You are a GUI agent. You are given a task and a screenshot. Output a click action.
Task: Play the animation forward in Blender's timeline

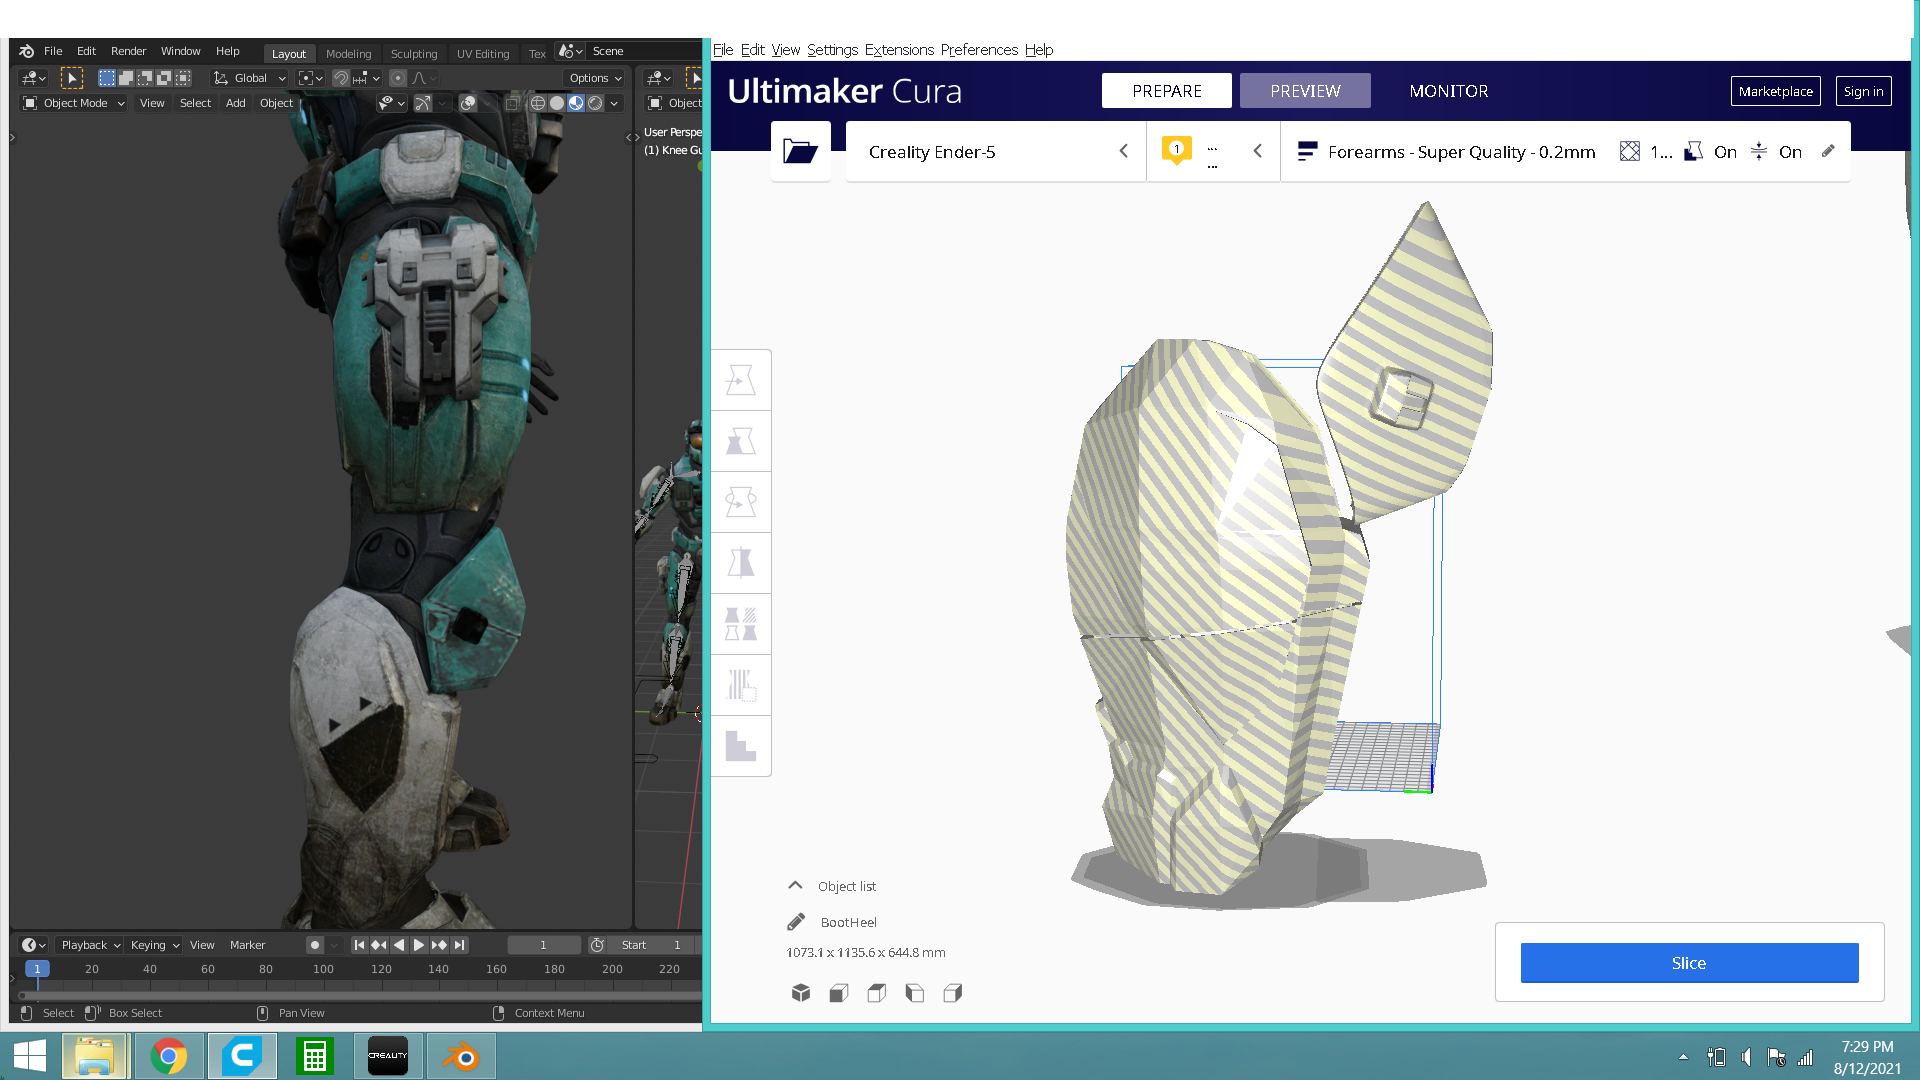pyautogui.click(x=419, y=945)
